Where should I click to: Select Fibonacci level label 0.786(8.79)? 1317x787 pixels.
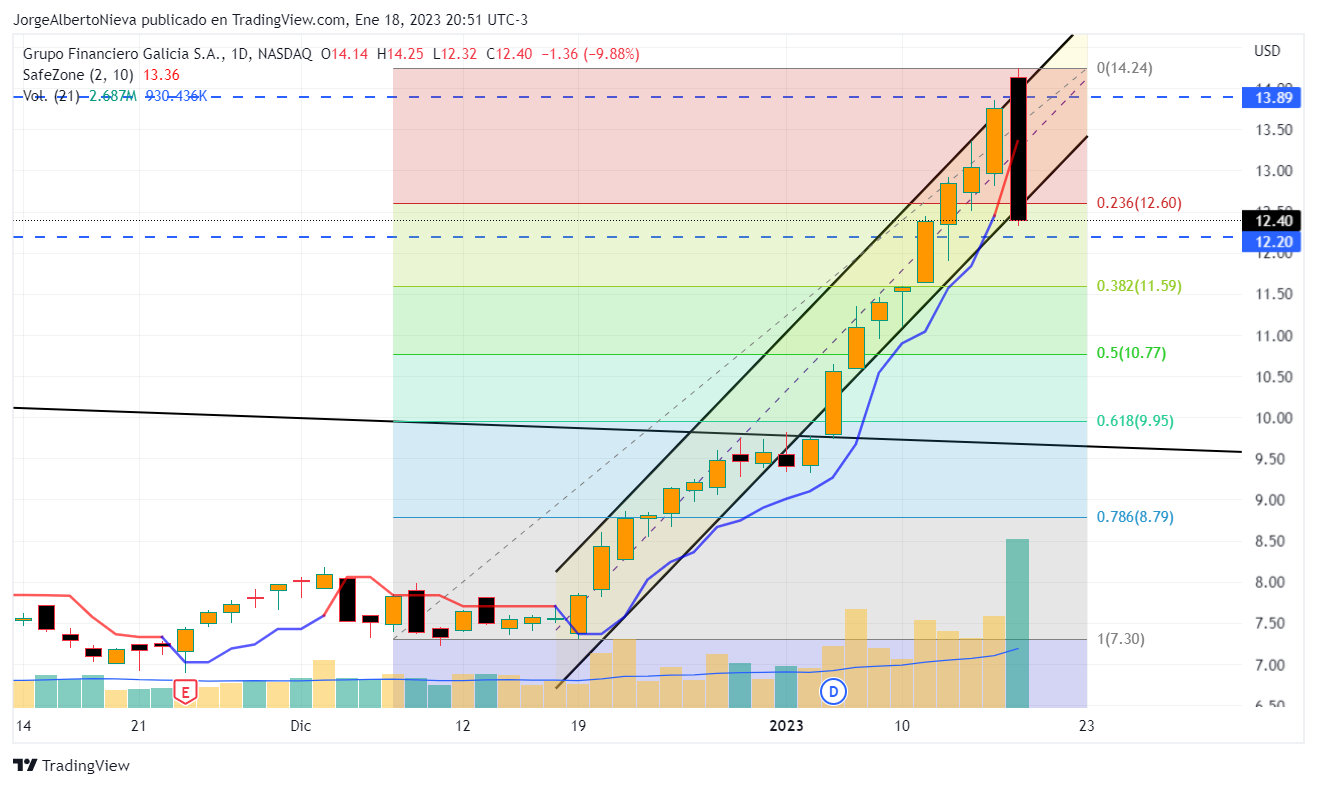click(x=1135, y=517)
